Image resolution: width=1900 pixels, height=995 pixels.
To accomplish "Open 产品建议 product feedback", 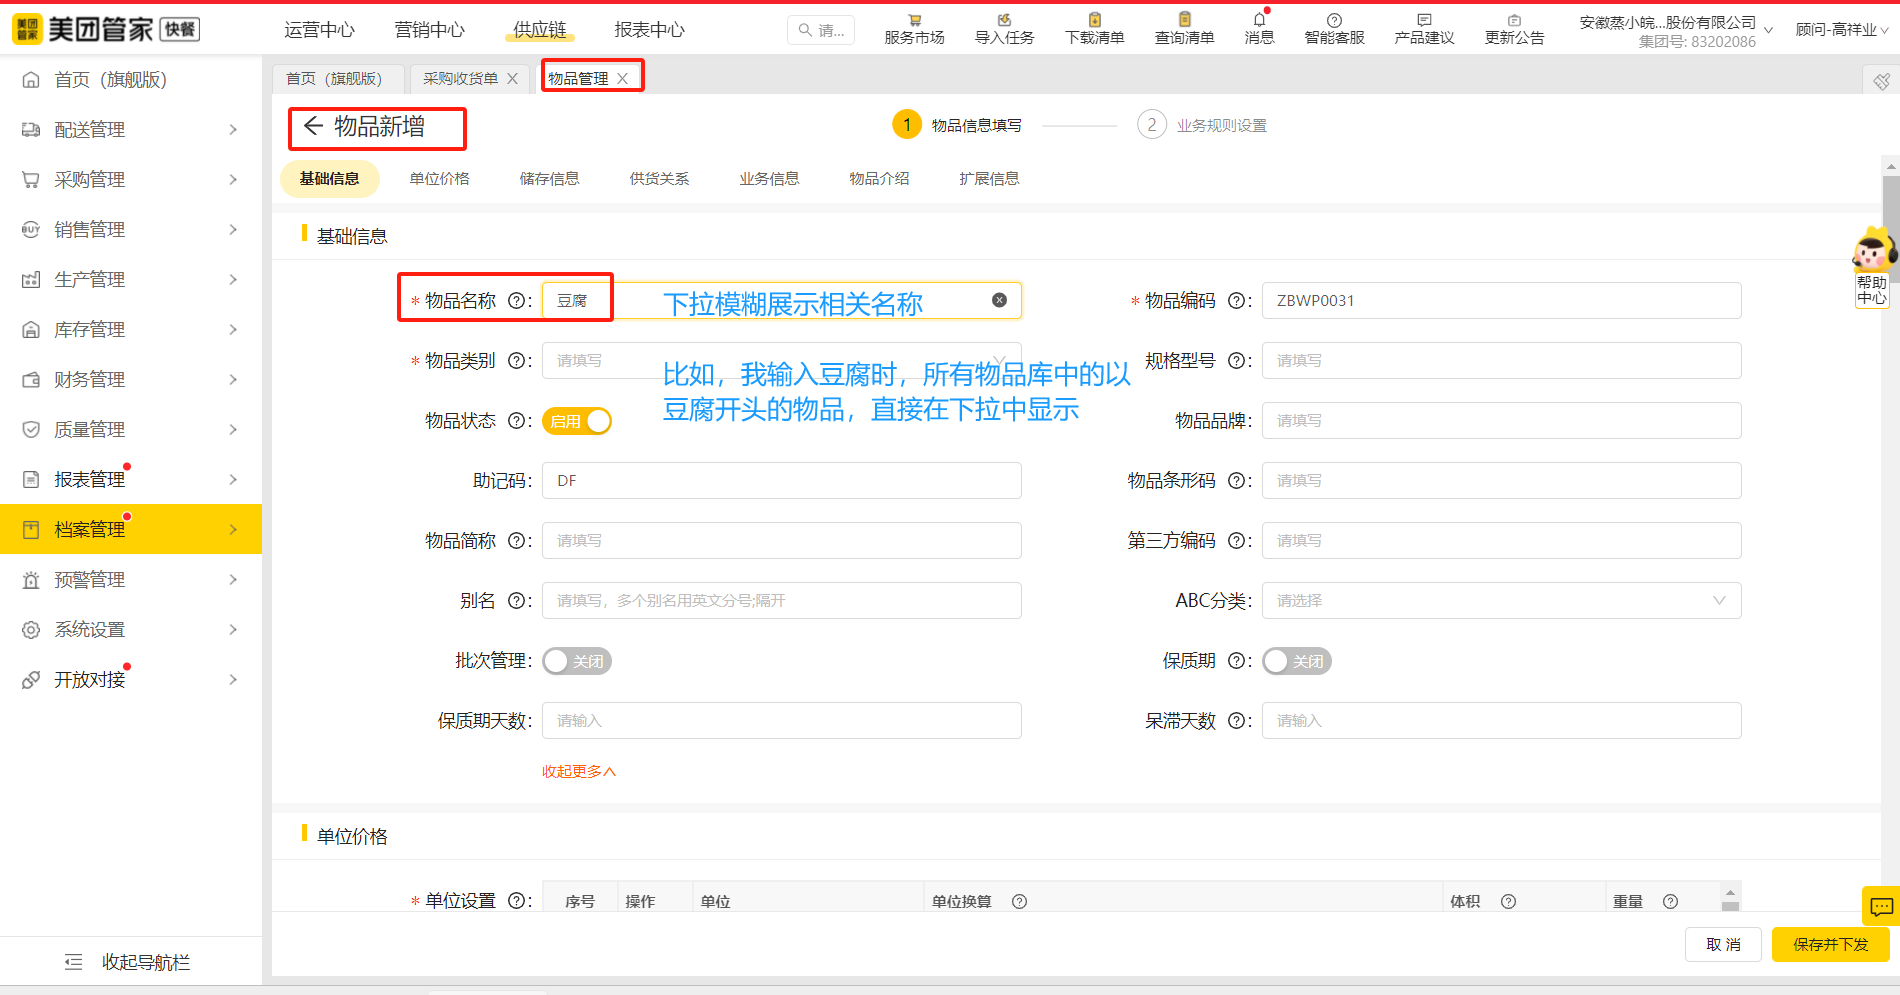I will tap(1423, 27).
